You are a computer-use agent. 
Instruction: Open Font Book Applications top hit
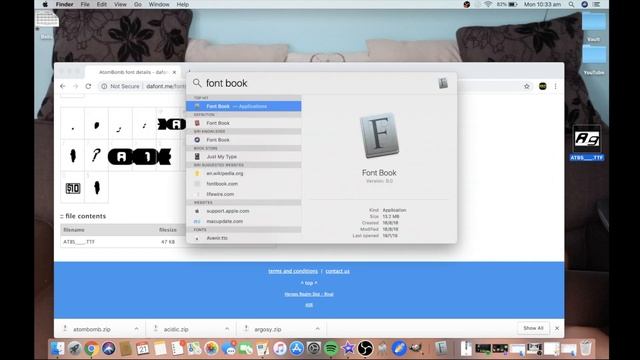pos(244,106)
